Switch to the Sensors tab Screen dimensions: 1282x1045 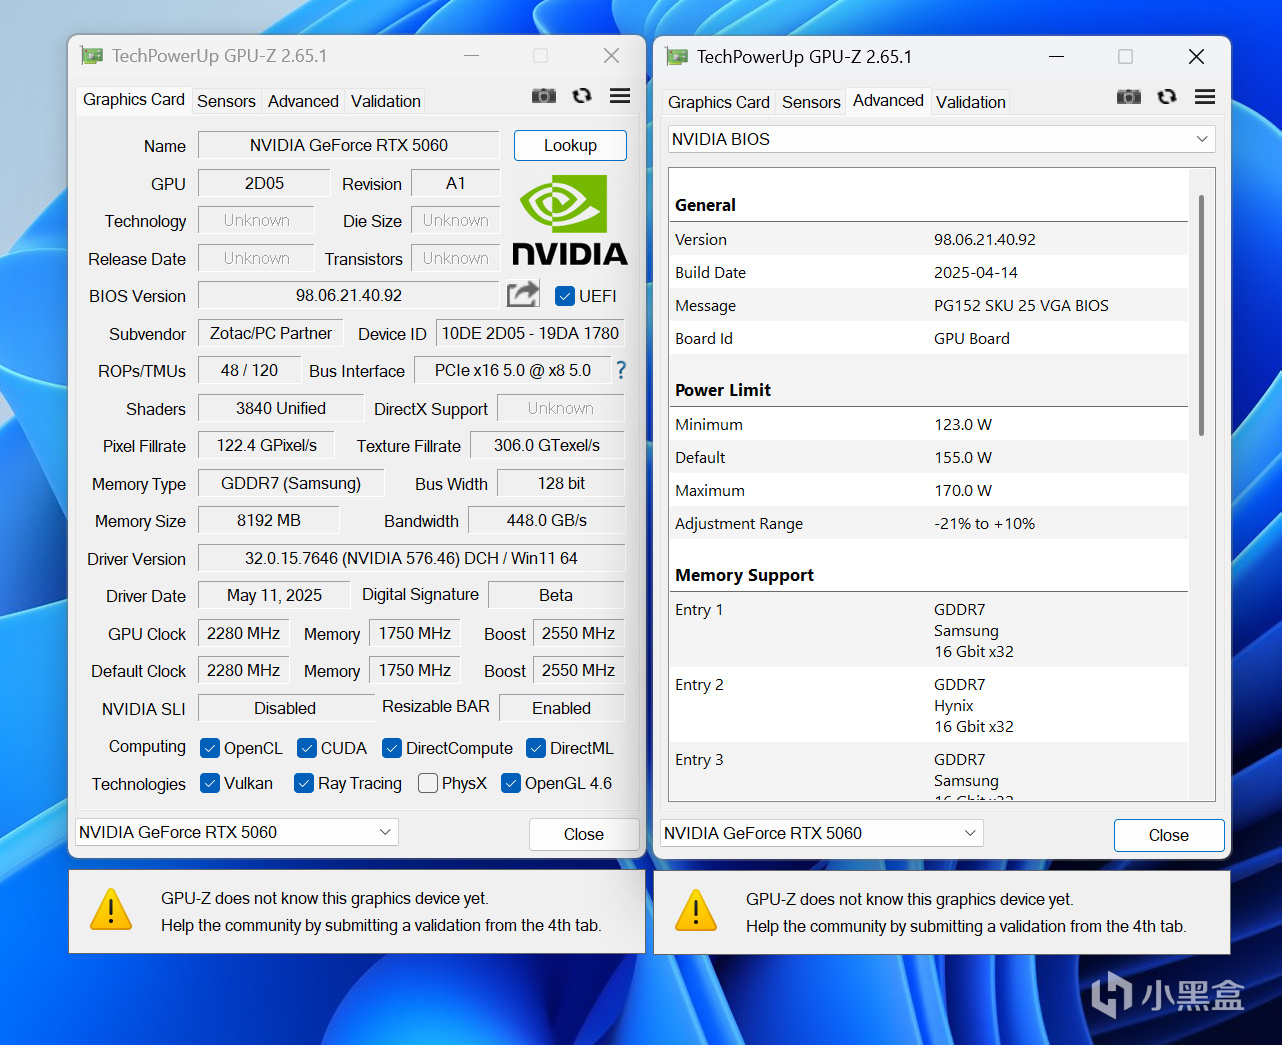[x=226, y=100]
